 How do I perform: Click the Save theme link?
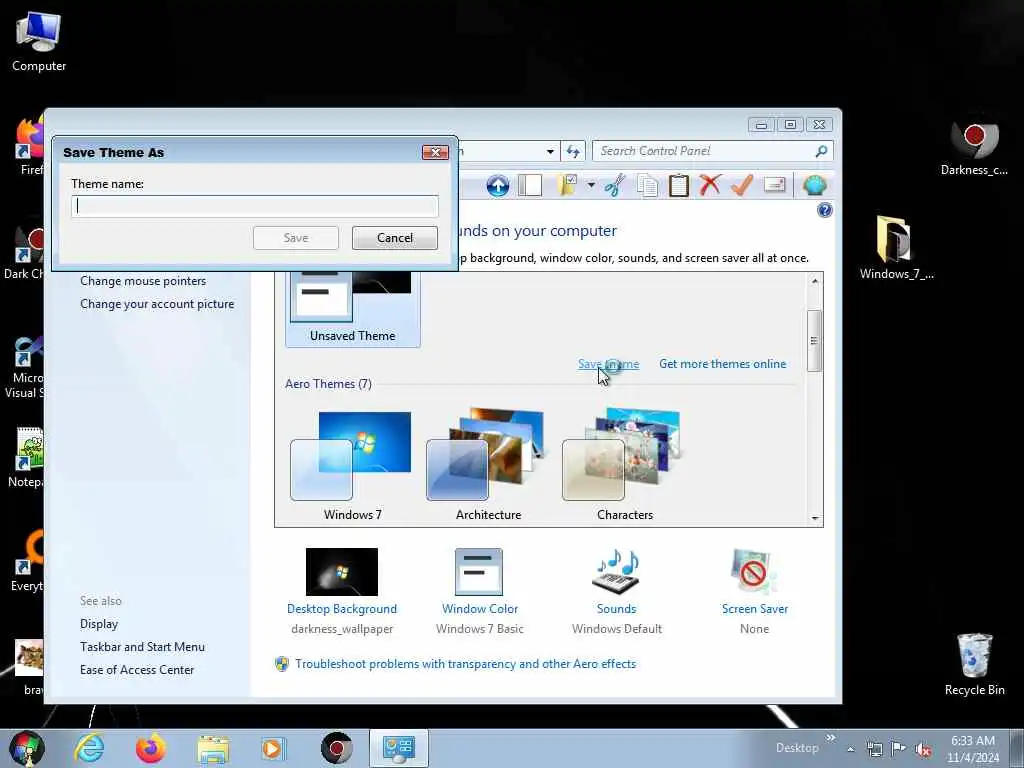point(609,364)
